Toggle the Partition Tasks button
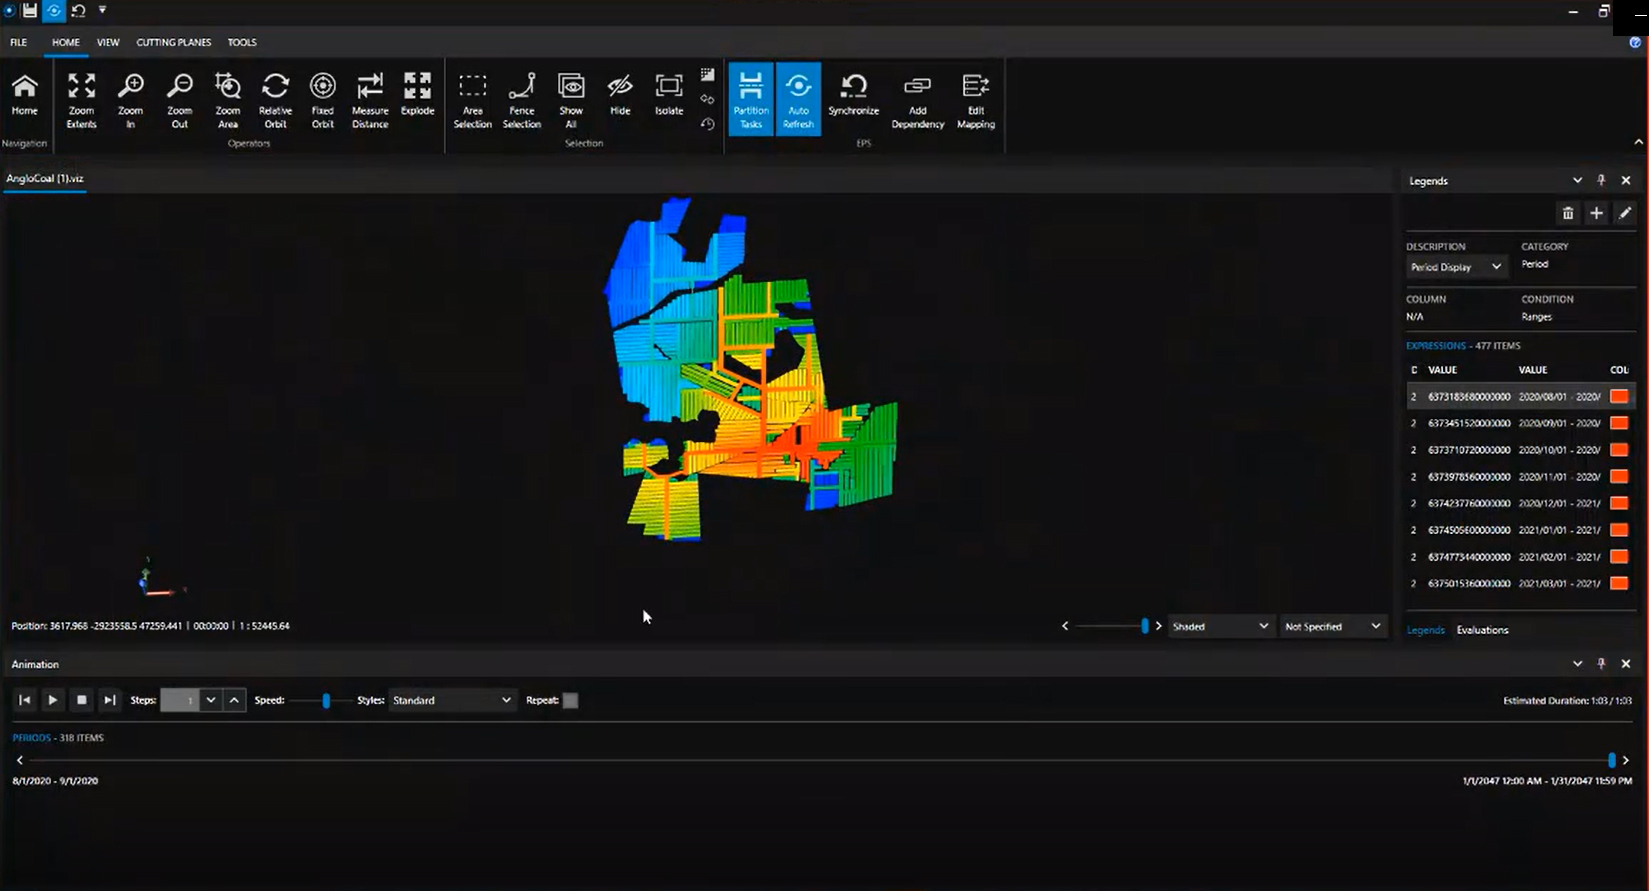The width and height of the screenshot is (1649, 891). pos(751,99)
